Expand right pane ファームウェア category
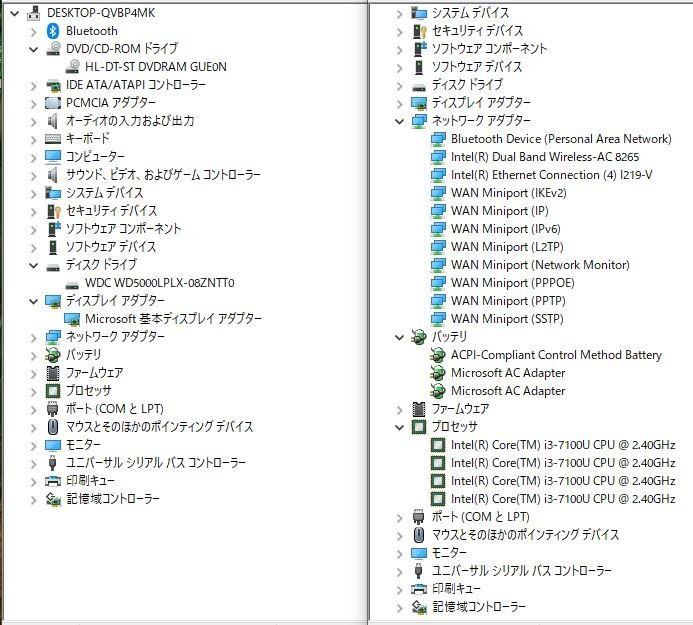The image size is (693, 625). (x=400, y=409)
